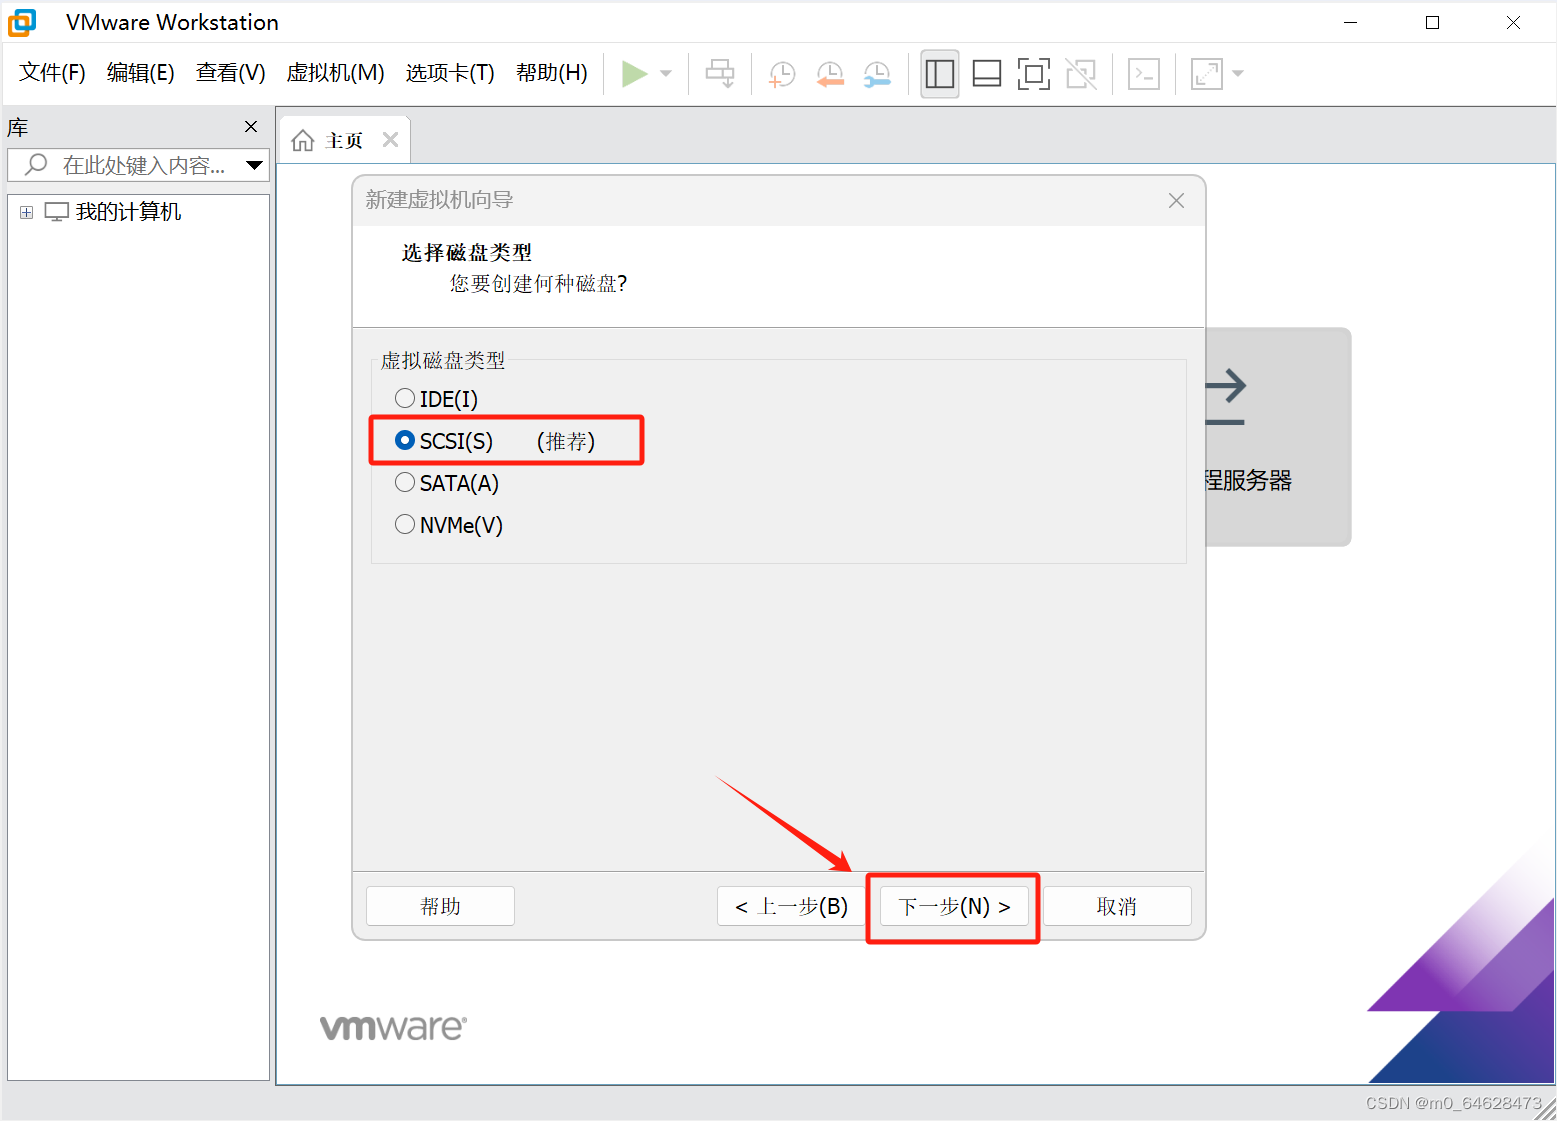Minimize the VMware Workstation window
The width and height of the screenshot is (1557, 1121).
[x=1351, y=22]
